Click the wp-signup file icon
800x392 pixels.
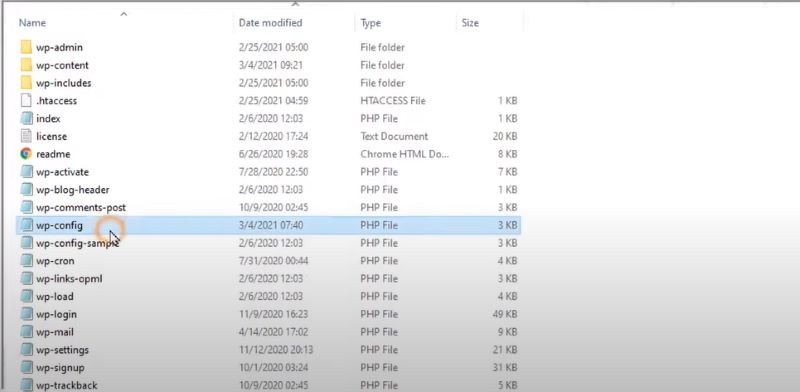click(26, 368)
